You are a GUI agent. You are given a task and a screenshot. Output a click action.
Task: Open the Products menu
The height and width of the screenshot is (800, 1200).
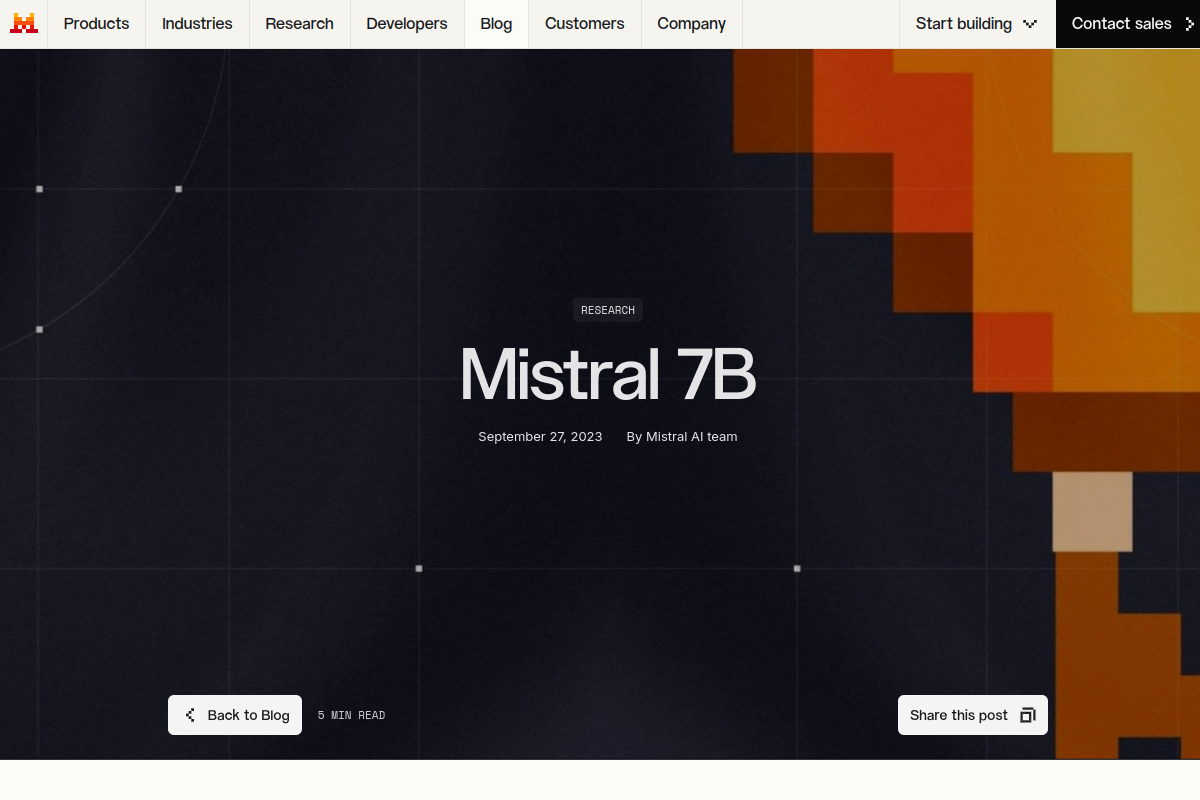[x=96, y=24]
